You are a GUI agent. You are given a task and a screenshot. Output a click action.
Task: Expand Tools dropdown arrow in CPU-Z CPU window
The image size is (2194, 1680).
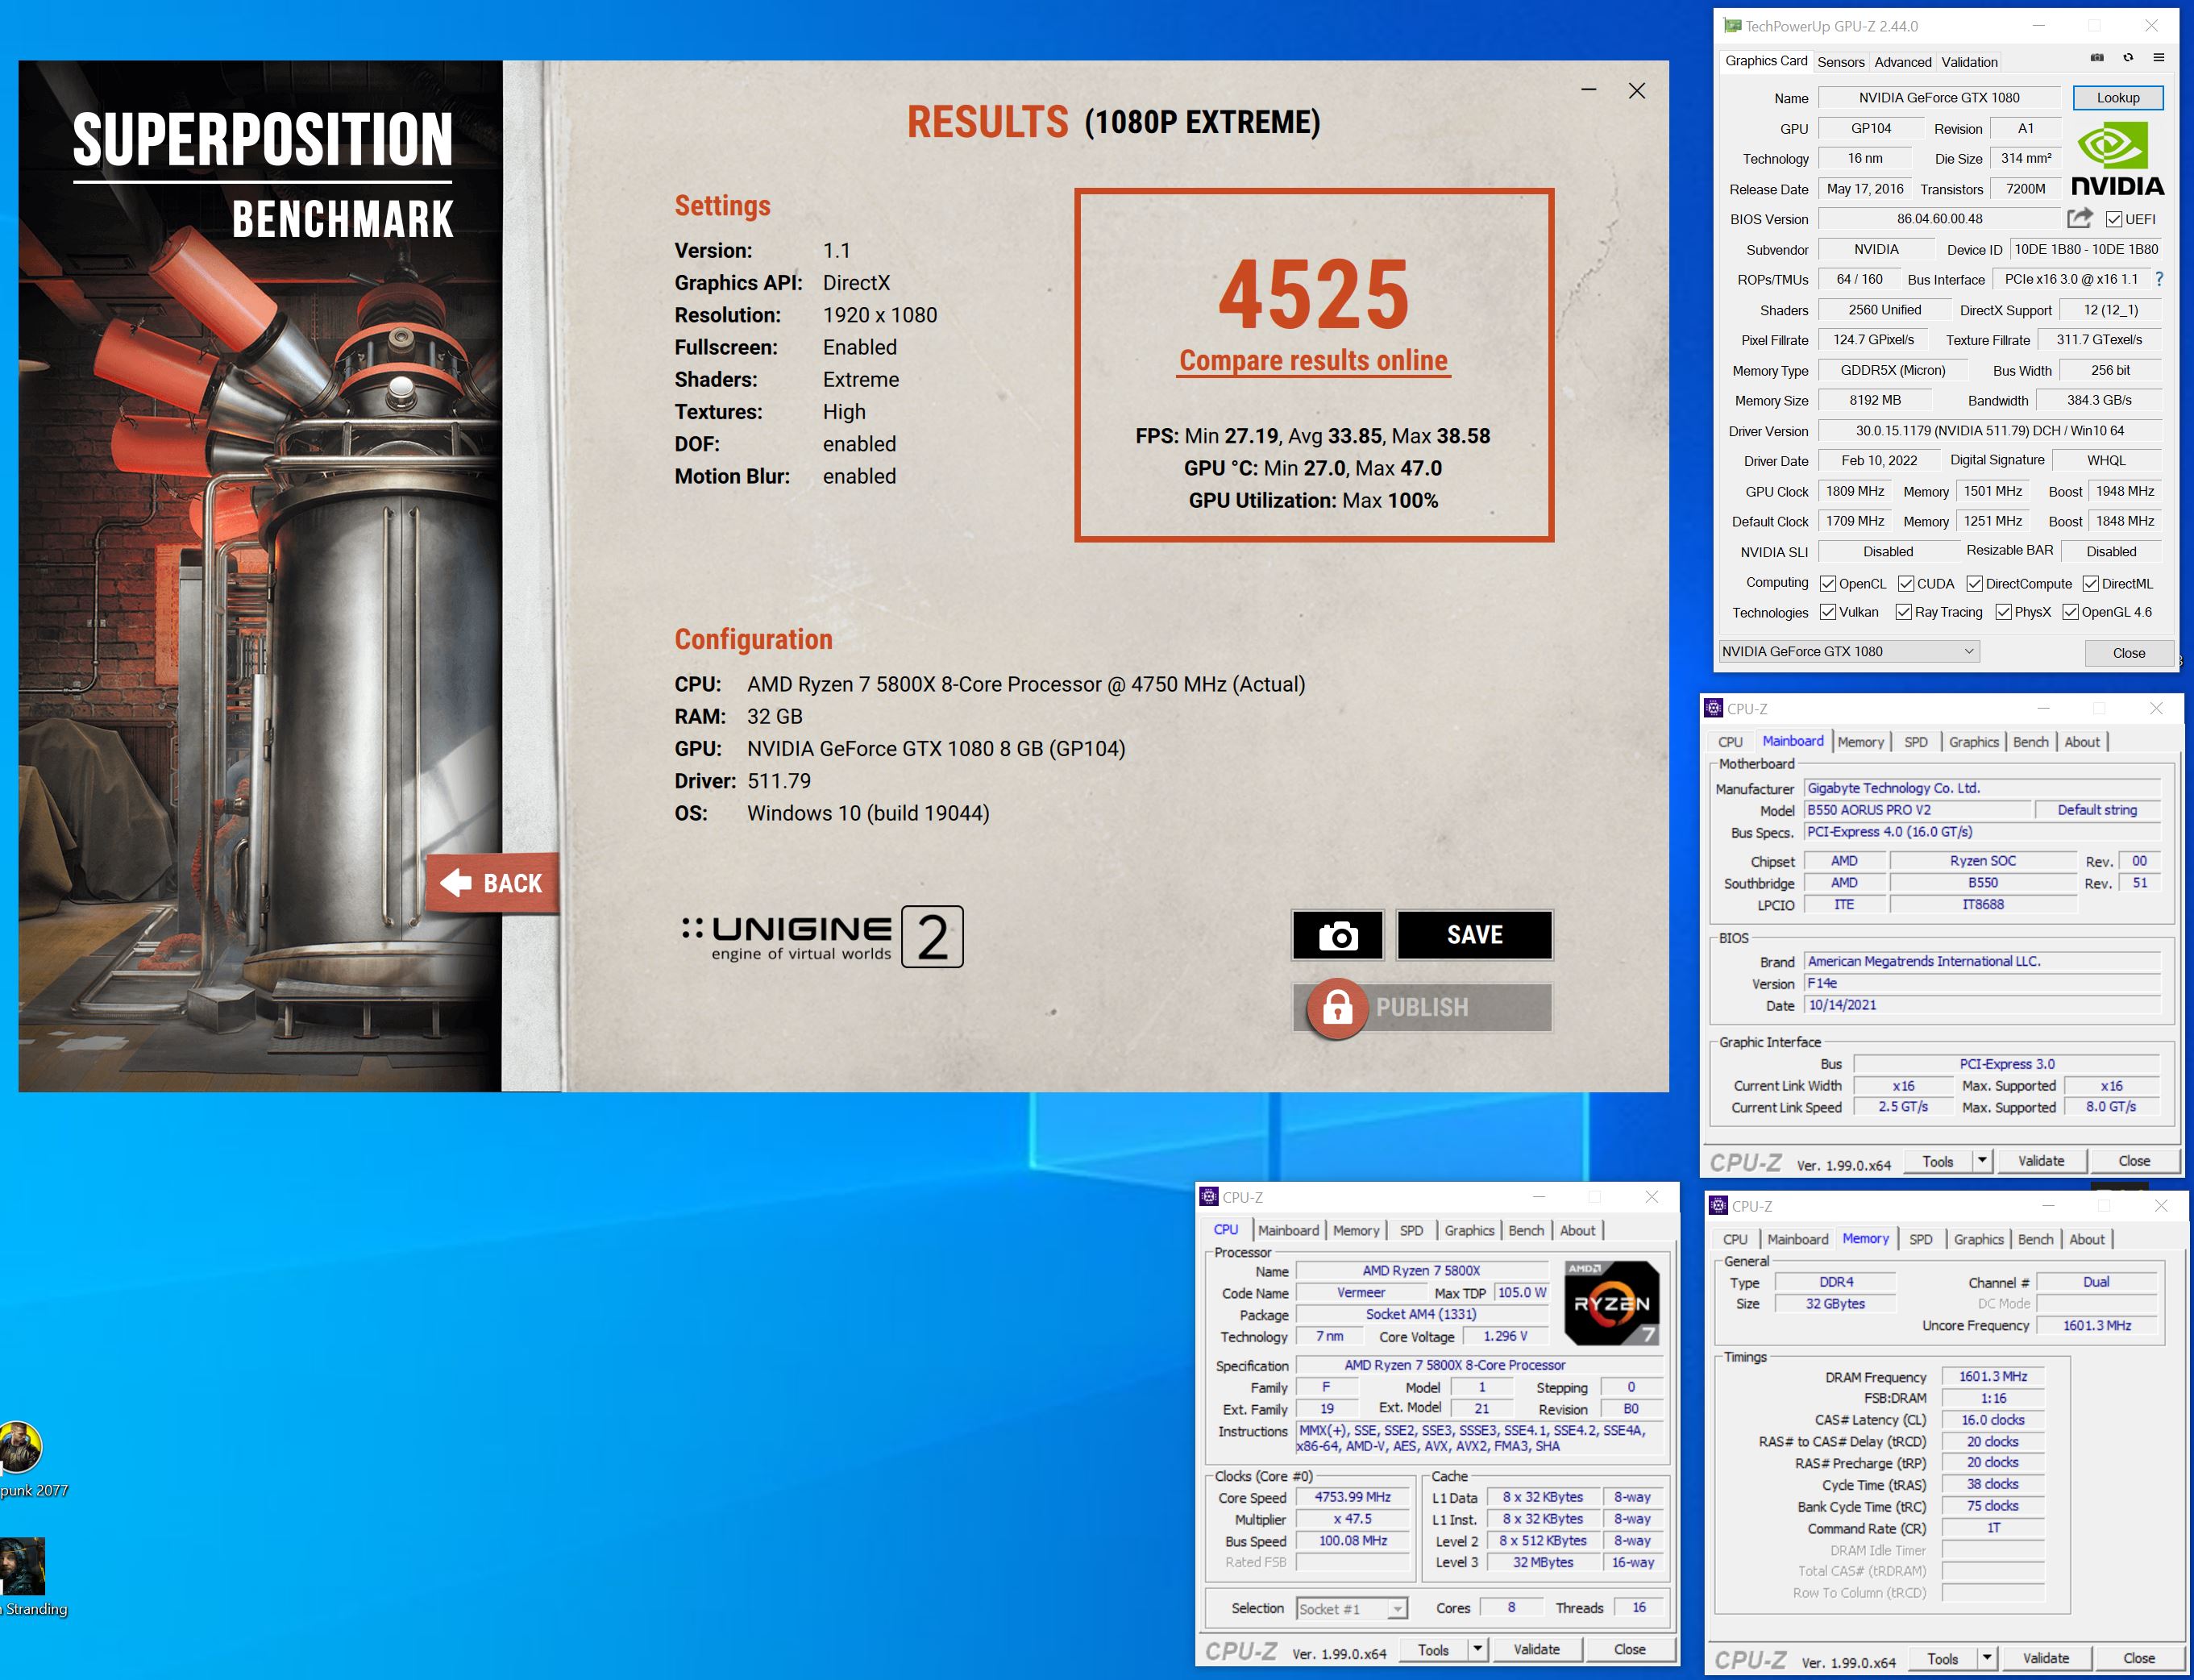click(x=1477, y=1650)
